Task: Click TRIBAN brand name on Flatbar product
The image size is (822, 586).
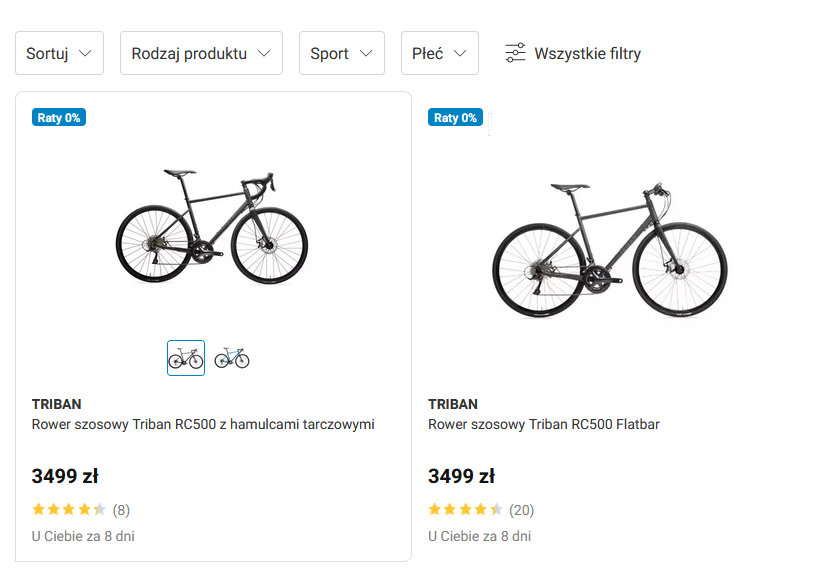Action: tap(453, 404)
